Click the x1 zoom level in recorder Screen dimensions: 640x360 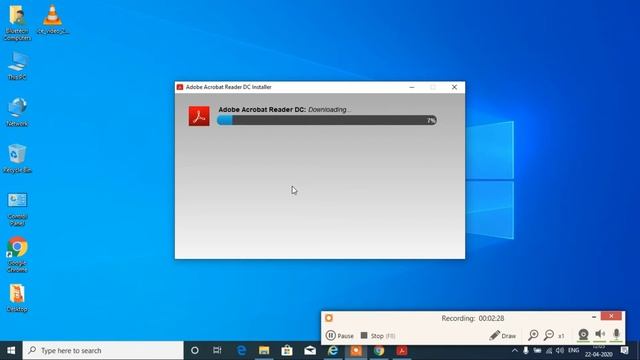pos(562,336)
